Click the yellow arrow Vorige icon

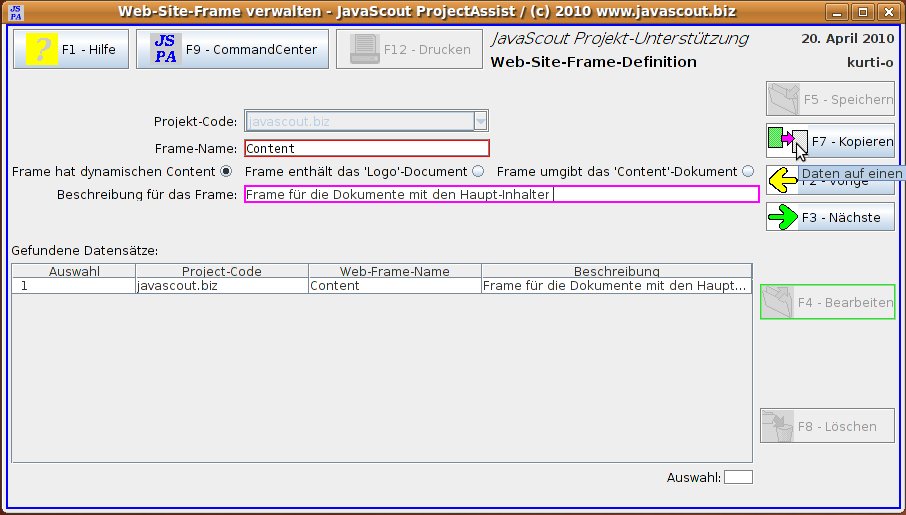[x=782, y=180]
